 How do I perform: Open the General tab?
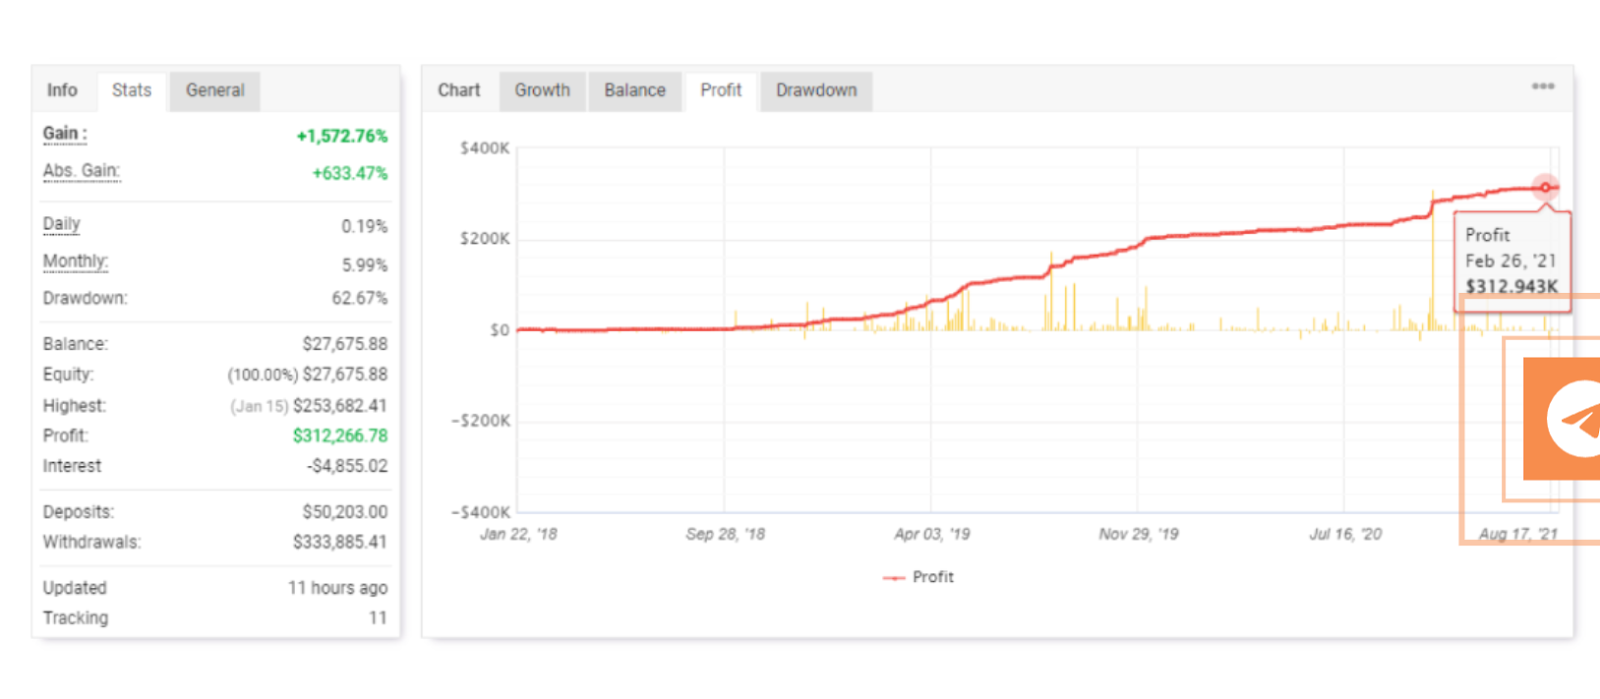(x=214, y=90)
